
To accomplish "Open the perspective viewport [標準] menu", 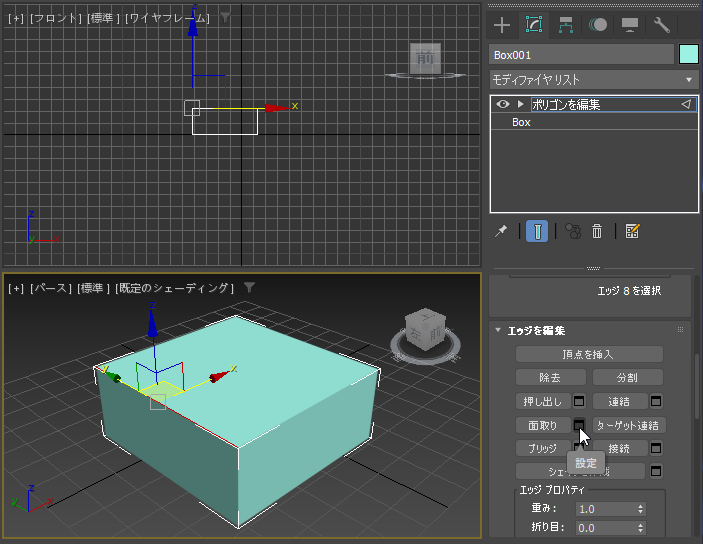I will [x=93, y=288].
